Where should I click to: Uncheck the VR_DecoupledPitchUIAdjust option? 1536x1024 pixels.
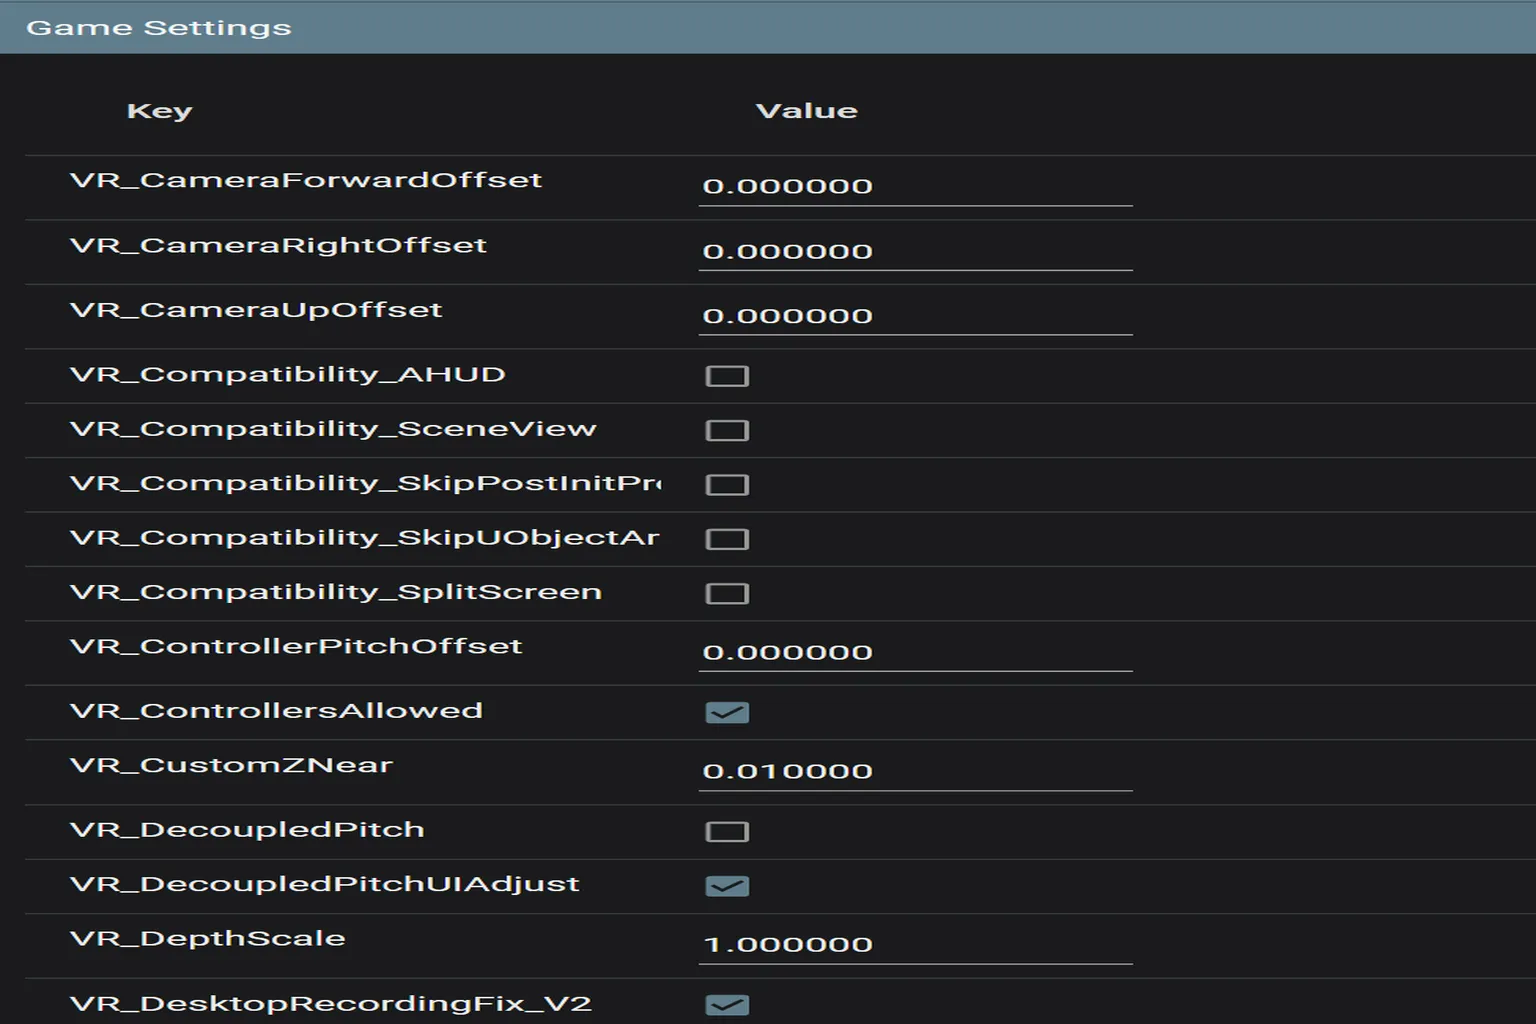click(x=727, y=886)
